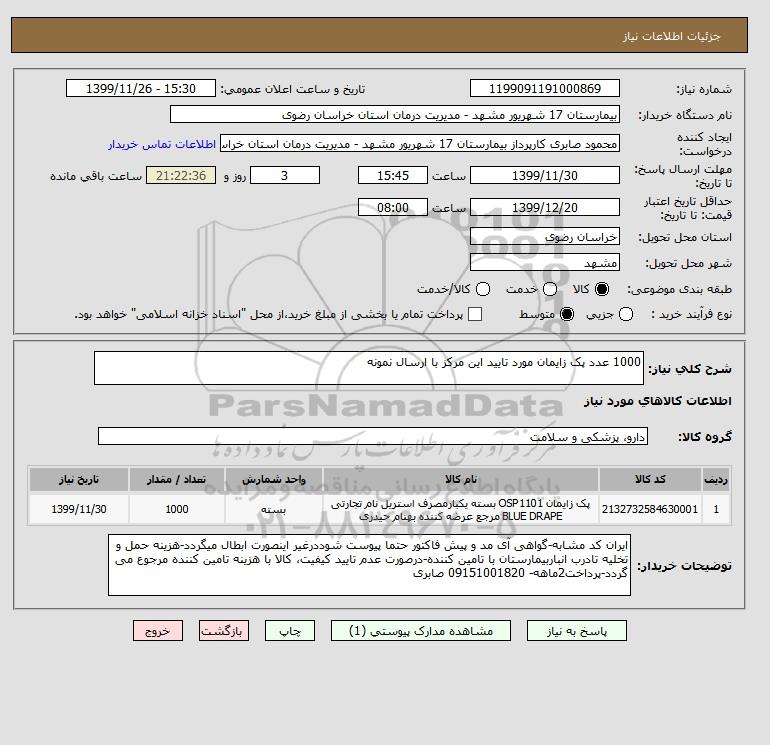Click the تعداد / مقدار column header

pos(177,479)
